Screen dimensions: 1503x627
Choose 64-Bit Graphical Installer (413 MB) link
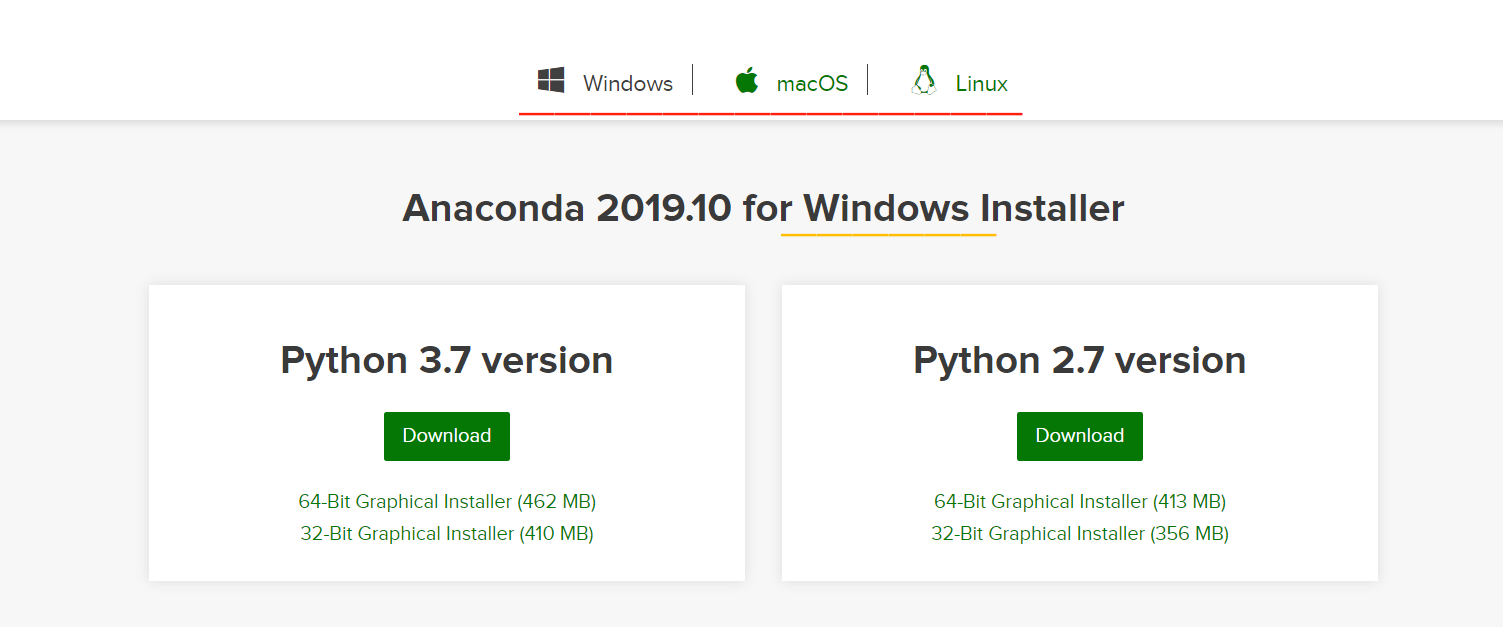tap(1080, 501)
